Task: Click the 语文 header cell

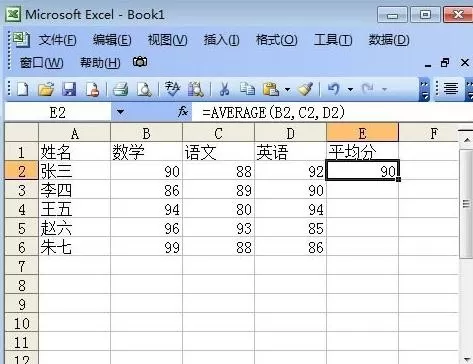Action: coord(219,152)
